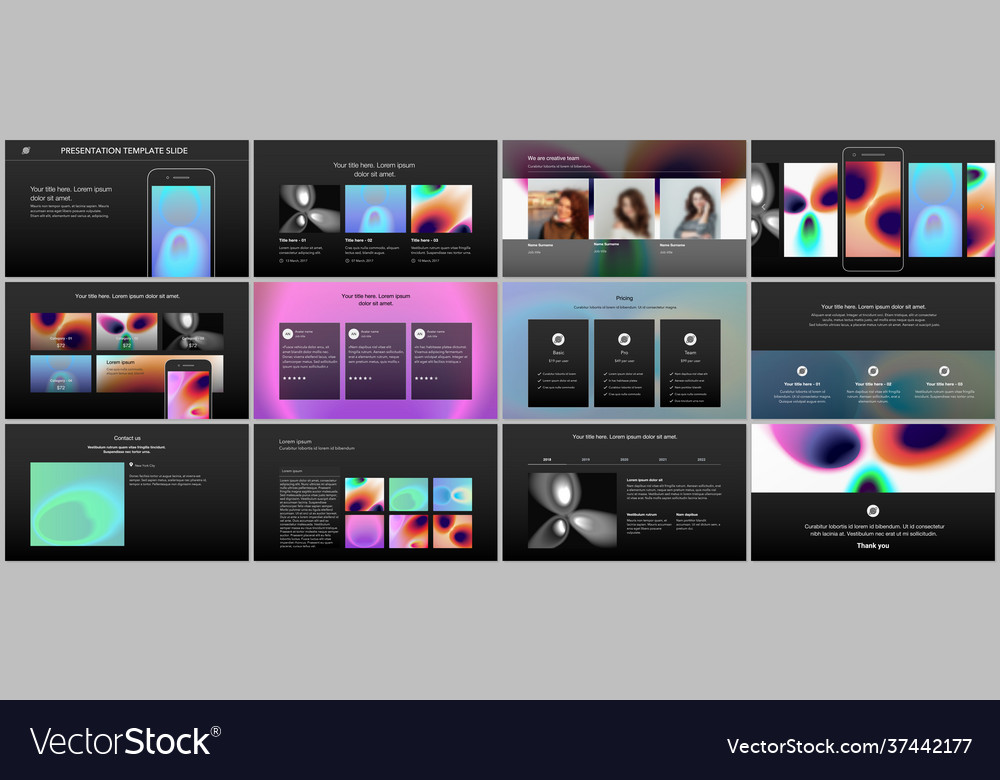Image resolution: width=1000 pixels, height=780 pixels.
Task: Click the avatar icon on the middle testimonial card
Action: pos(353,334)
